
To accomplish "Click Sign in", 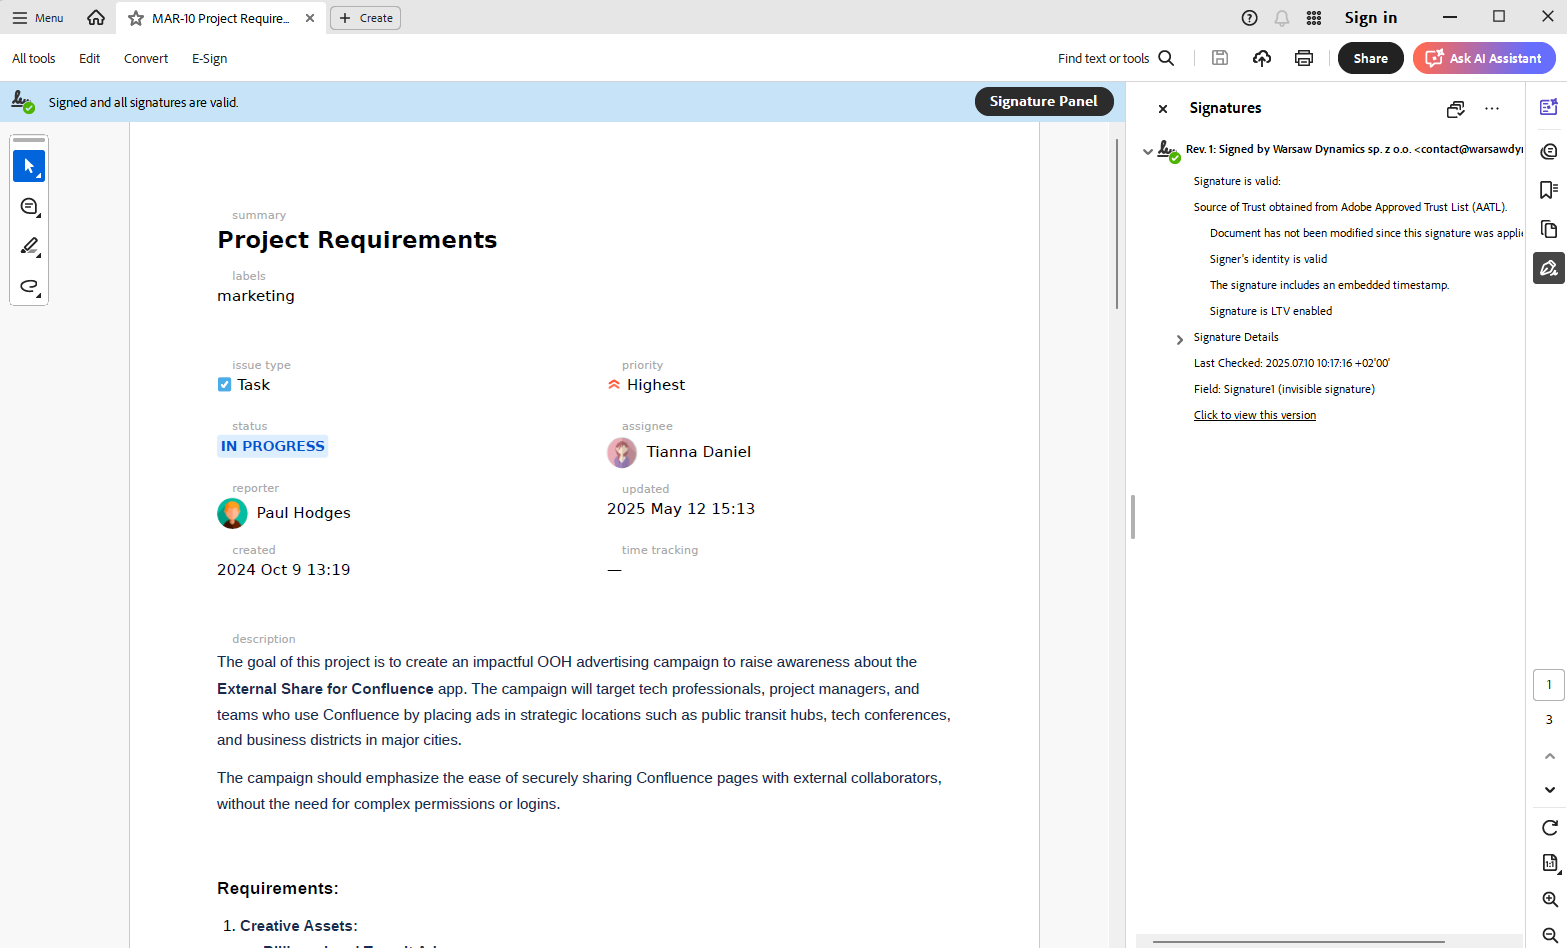I will pyautogui.click(x=1371, y=18).
